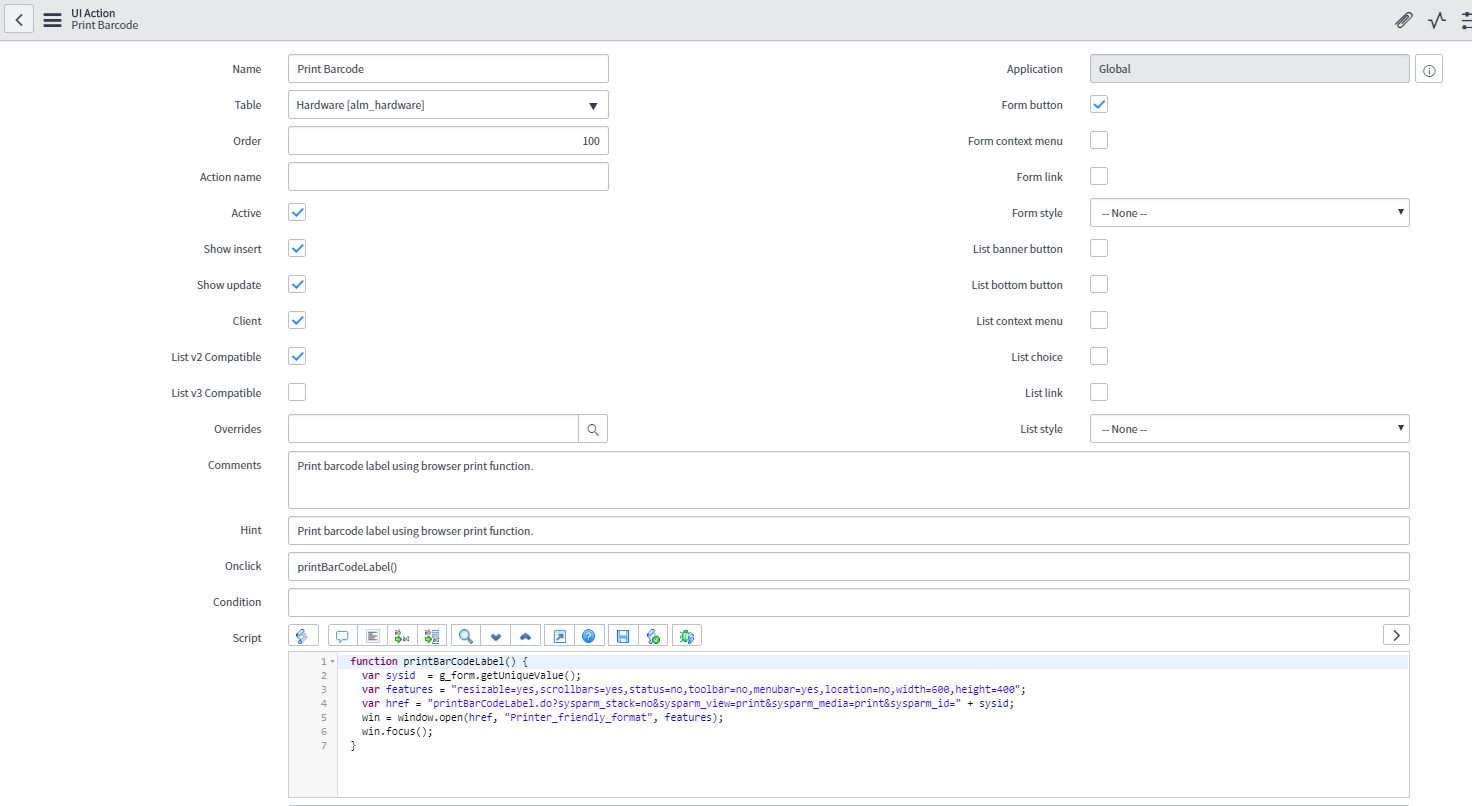Format the script code with the wand icon
The width and height of the screenshot is (1472, 806).
tap(303, 635)
